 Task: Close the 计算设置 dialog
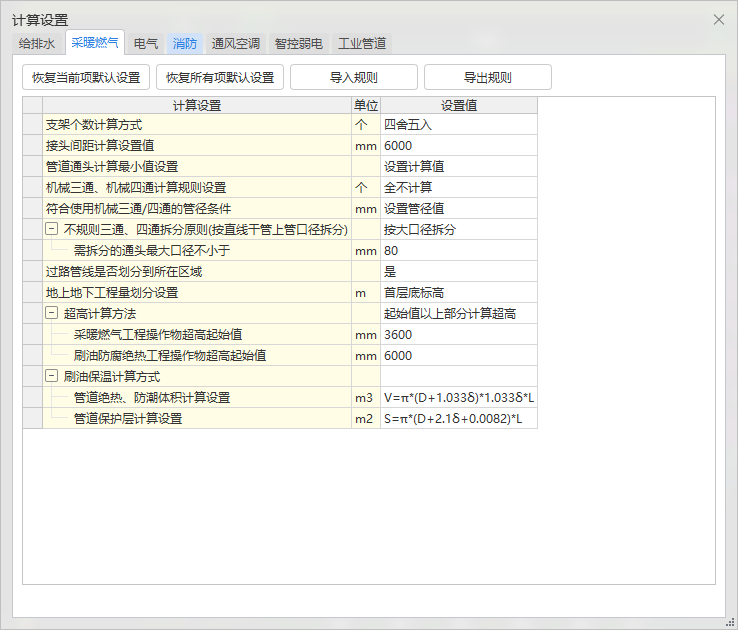pos(718,20)
